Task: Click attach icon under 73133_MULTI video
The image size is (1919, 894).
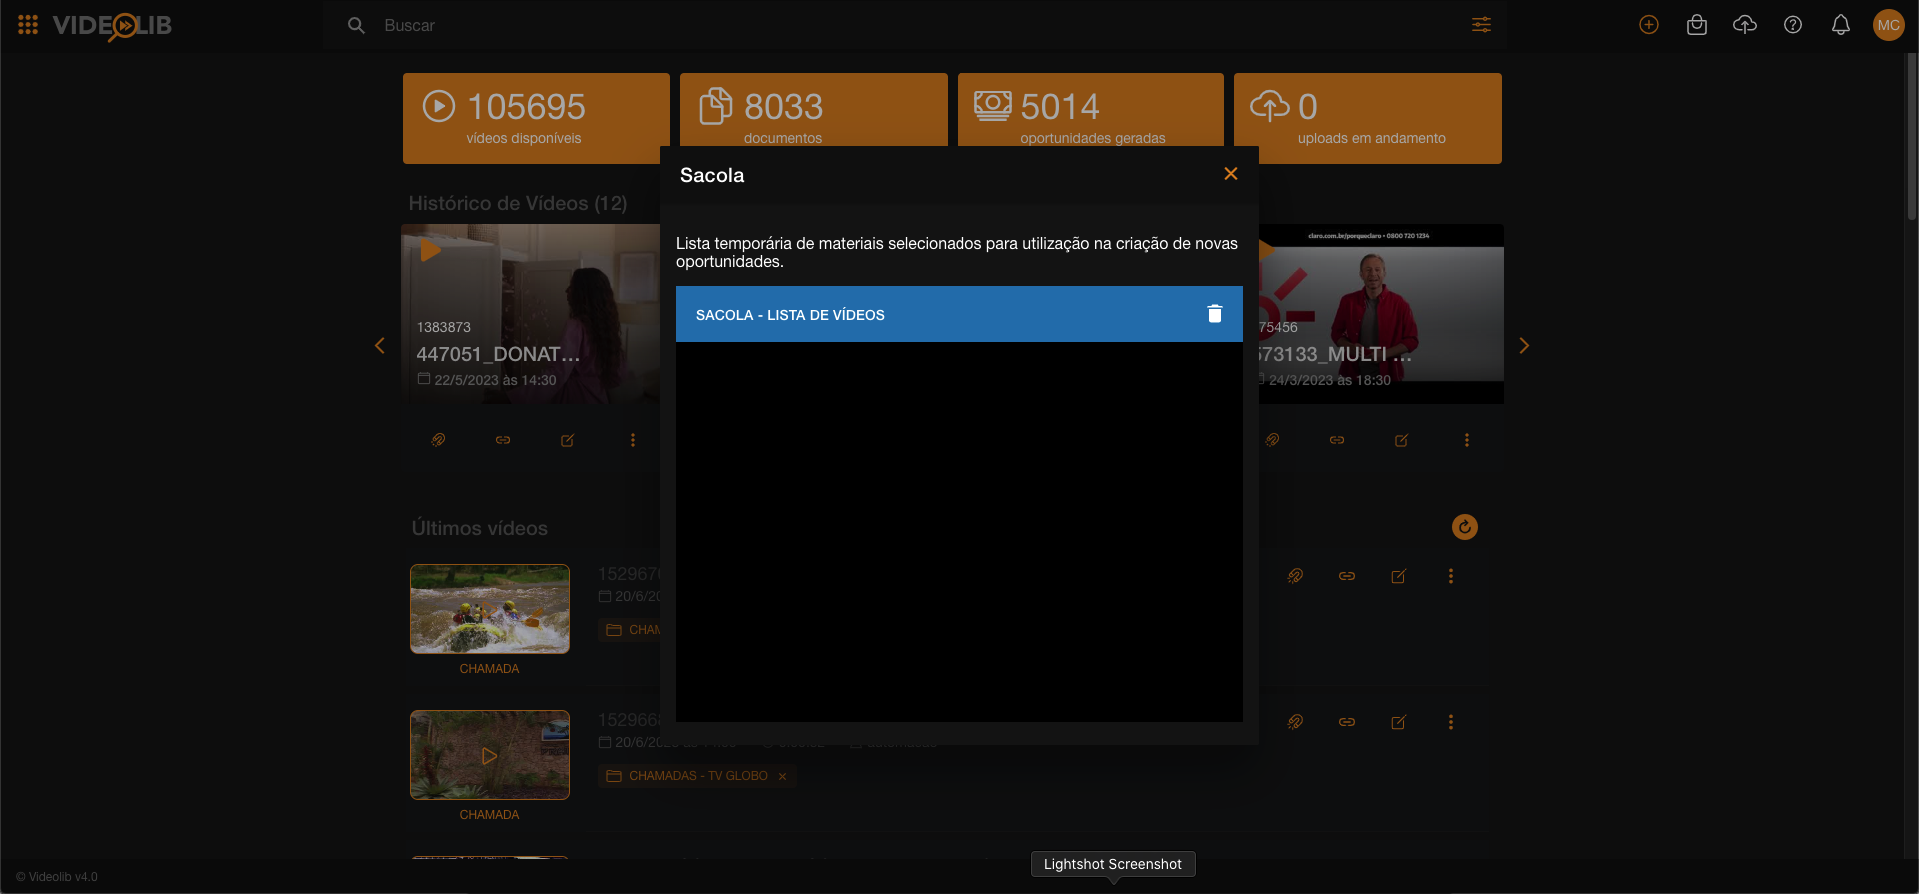Action: click(x=1272, y=440)
